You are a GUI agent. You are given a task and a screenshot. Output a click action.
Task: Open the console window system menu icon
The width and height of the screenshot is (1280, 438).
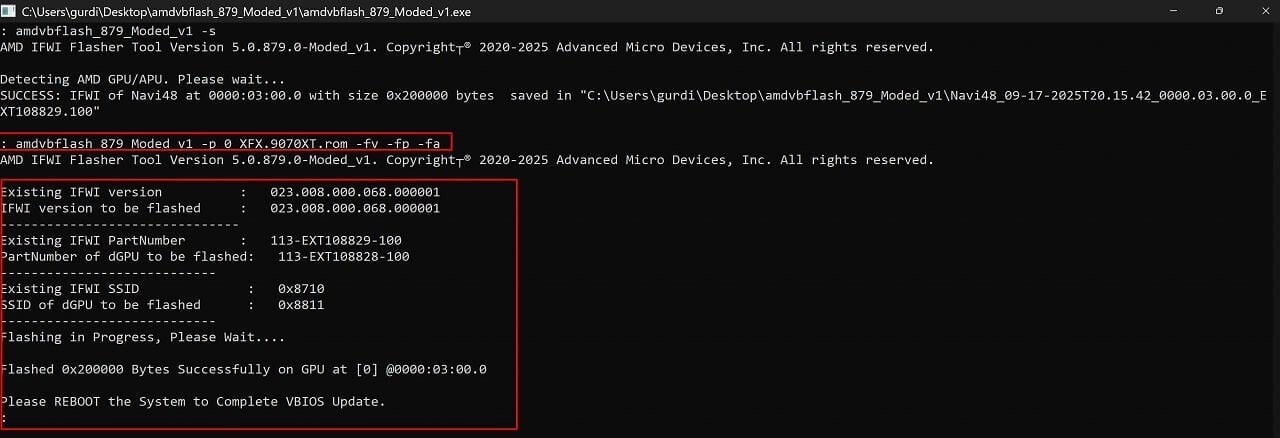tap(9, 11)
